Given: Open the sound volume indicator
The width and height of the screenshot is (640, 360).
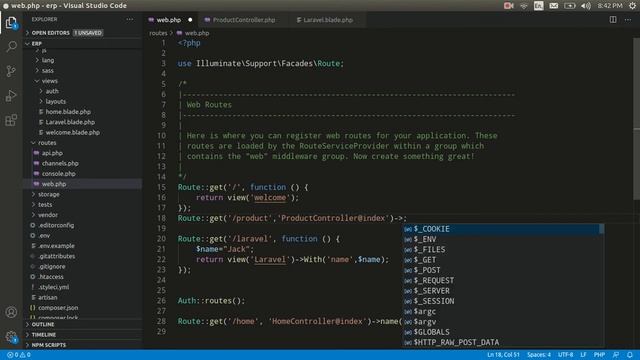Looking at the screenshot, I should pyautogui.click(x=586, y=6).
